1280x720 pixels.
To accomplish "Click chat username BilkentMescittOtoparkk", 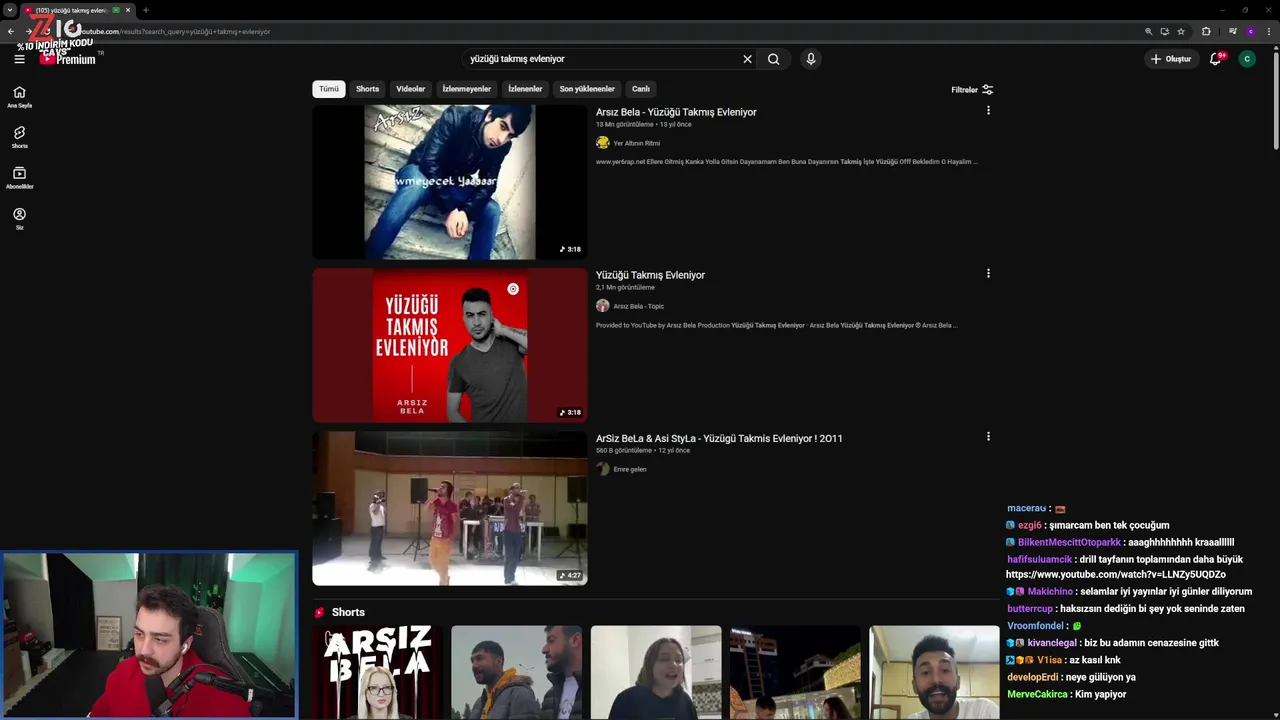I will pyautogui.click(x=1069, y=542).
